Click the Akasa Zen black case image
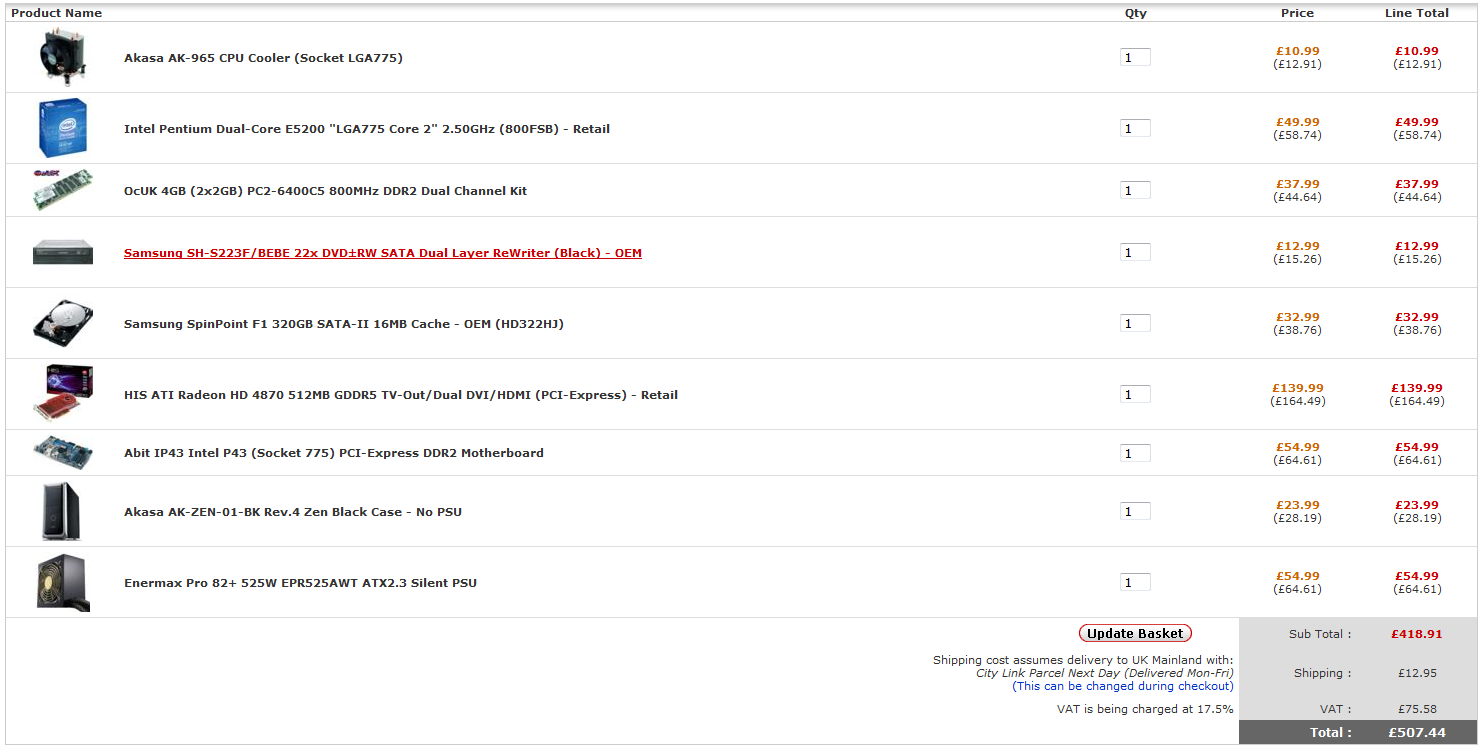This screenshot has width=1481, height=747. tap(62, 511)
